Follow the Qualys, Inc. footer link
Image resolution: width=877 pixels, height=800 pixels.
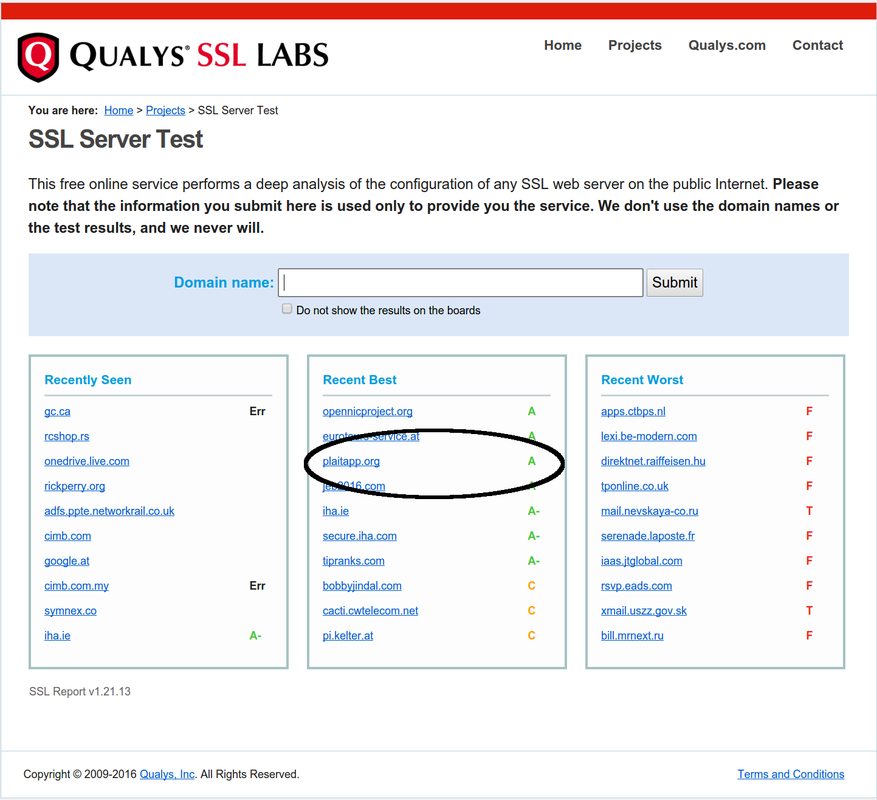coord(167,774)
